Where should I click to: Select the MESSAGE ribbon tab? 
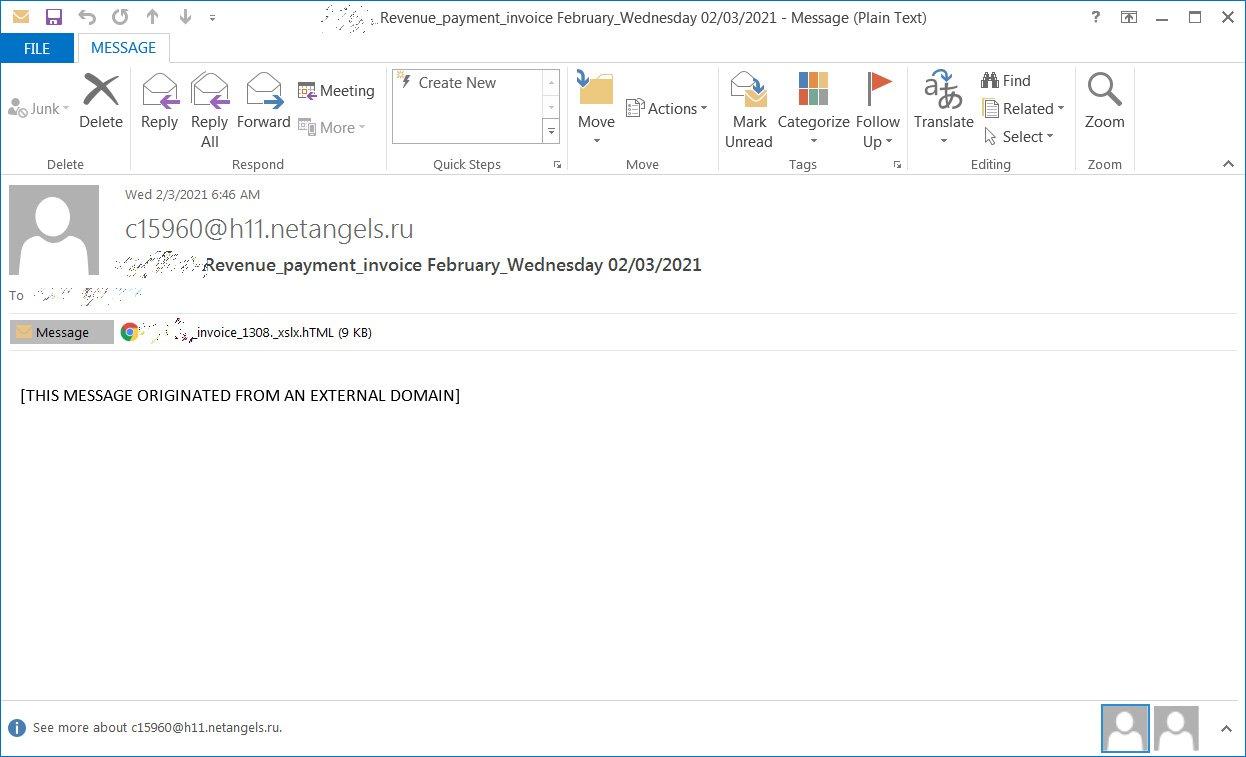pos(123,48)
